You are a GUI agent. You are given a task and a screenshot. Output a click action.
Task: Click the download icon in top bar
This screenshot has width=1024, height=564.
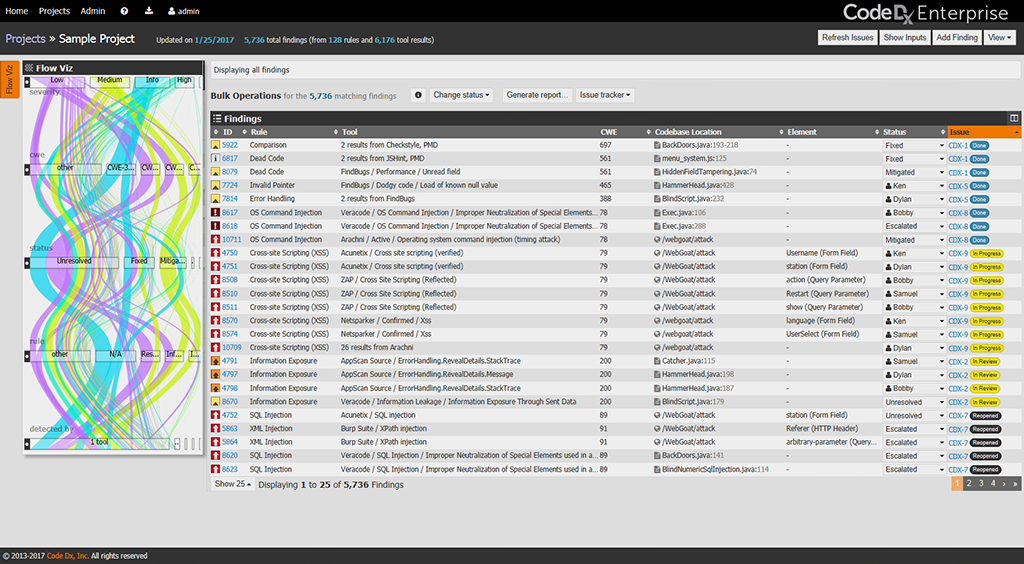149,11
